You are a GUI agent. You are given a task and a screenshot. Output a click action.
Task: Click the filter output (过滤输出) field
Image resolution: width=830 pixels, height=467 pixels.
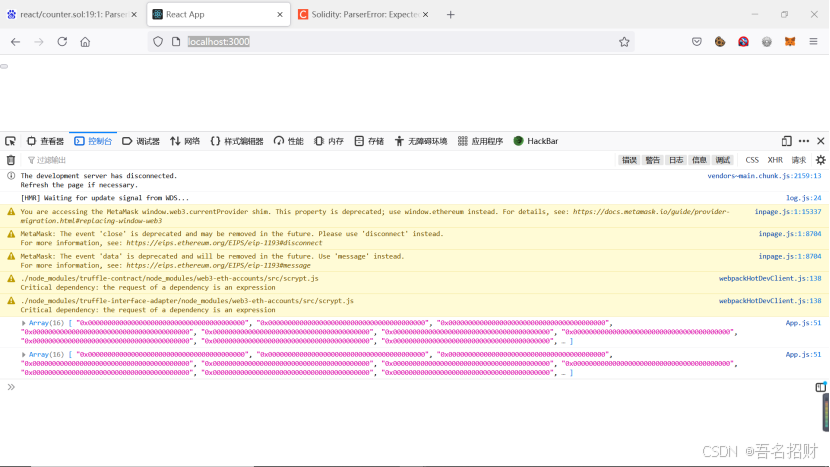pos(318,160)
